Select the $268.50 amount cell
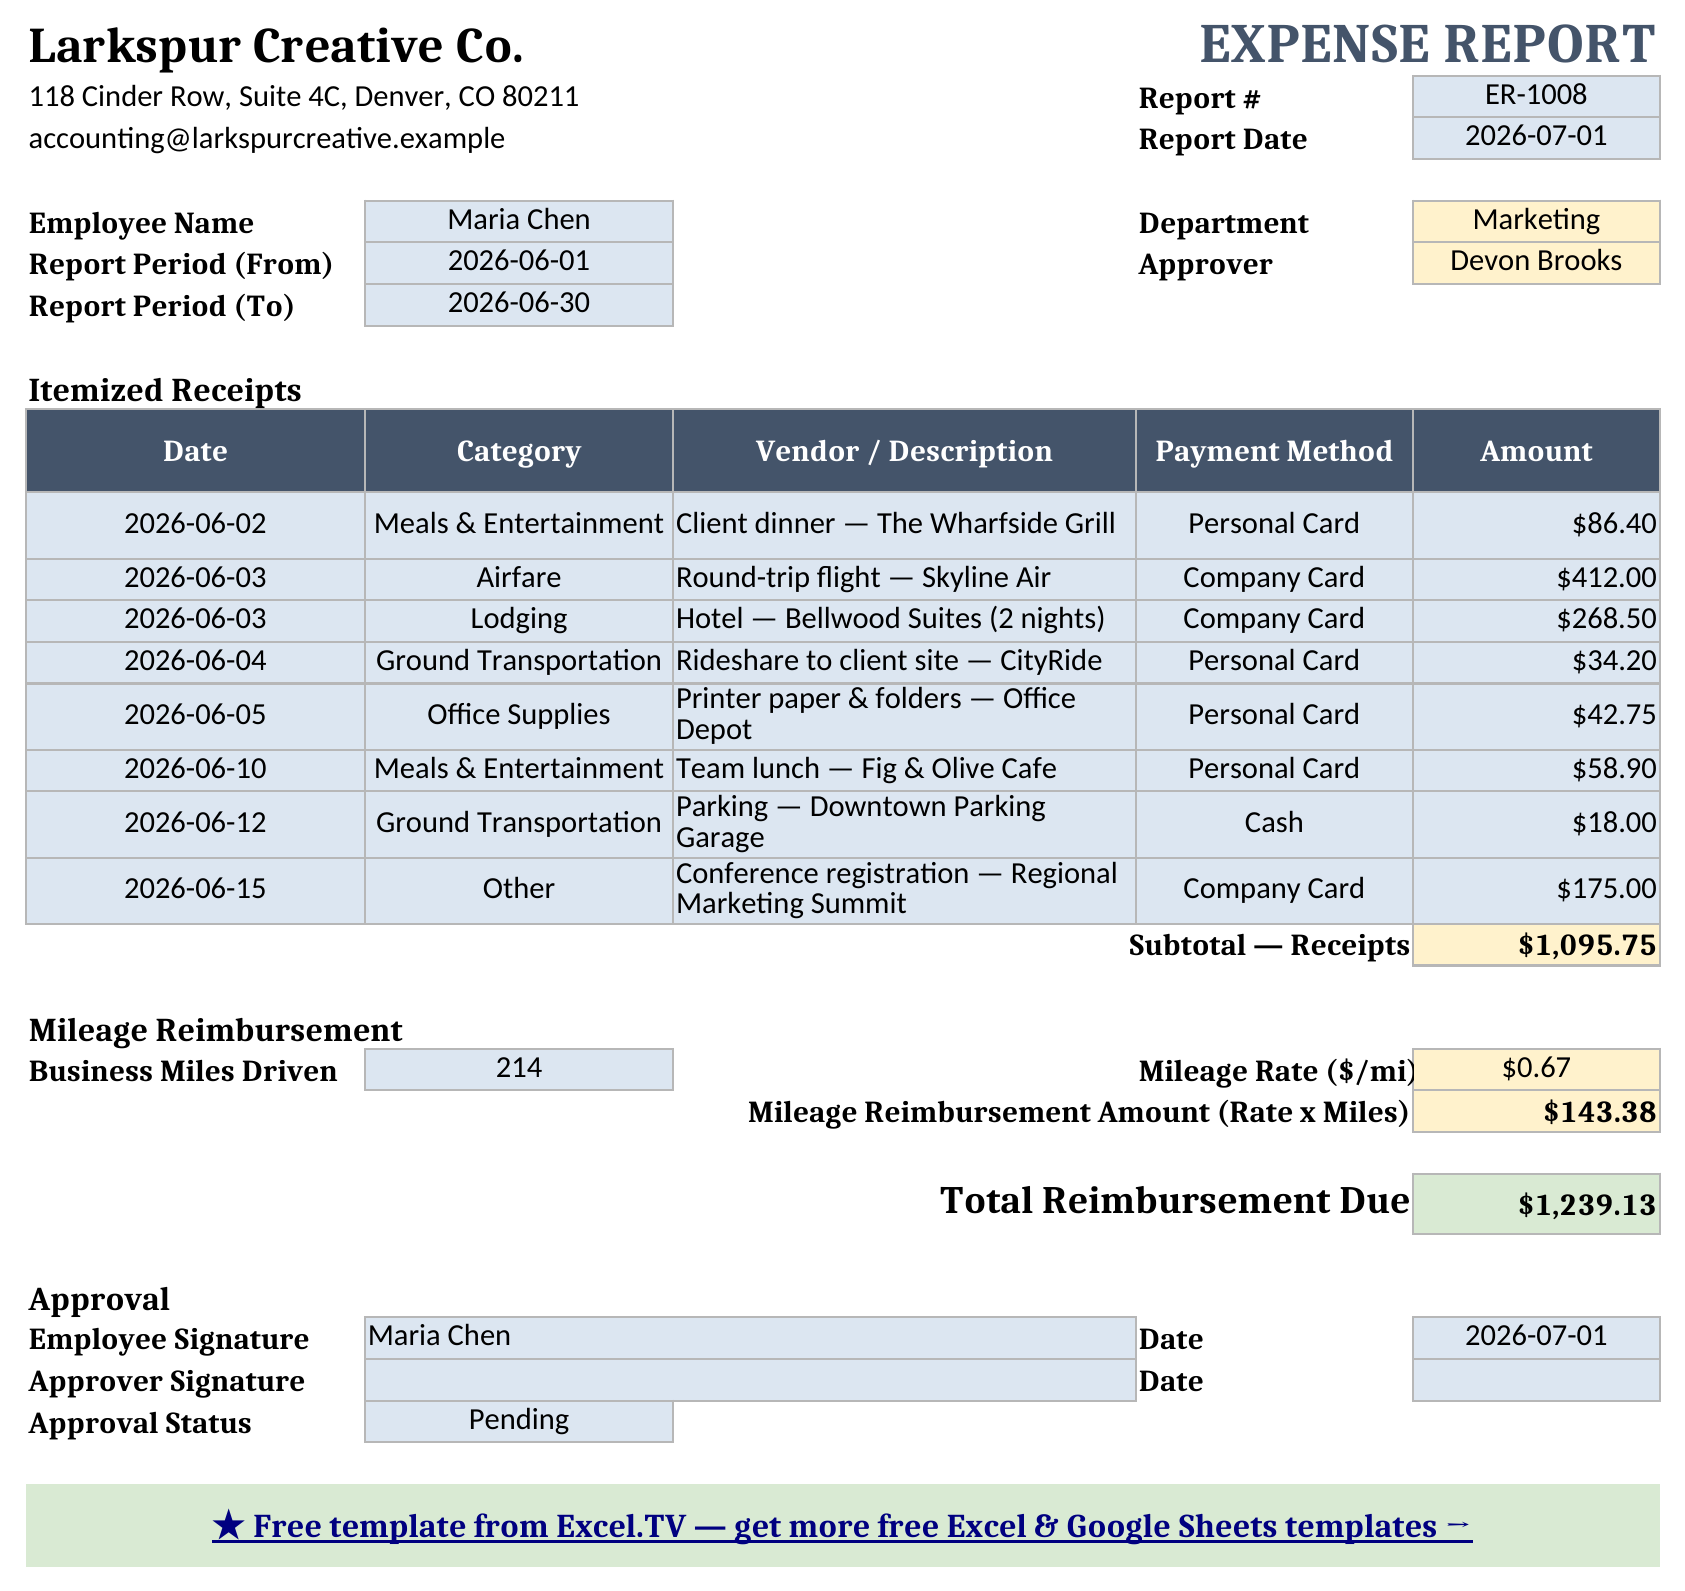 [x=1536, y=620]
